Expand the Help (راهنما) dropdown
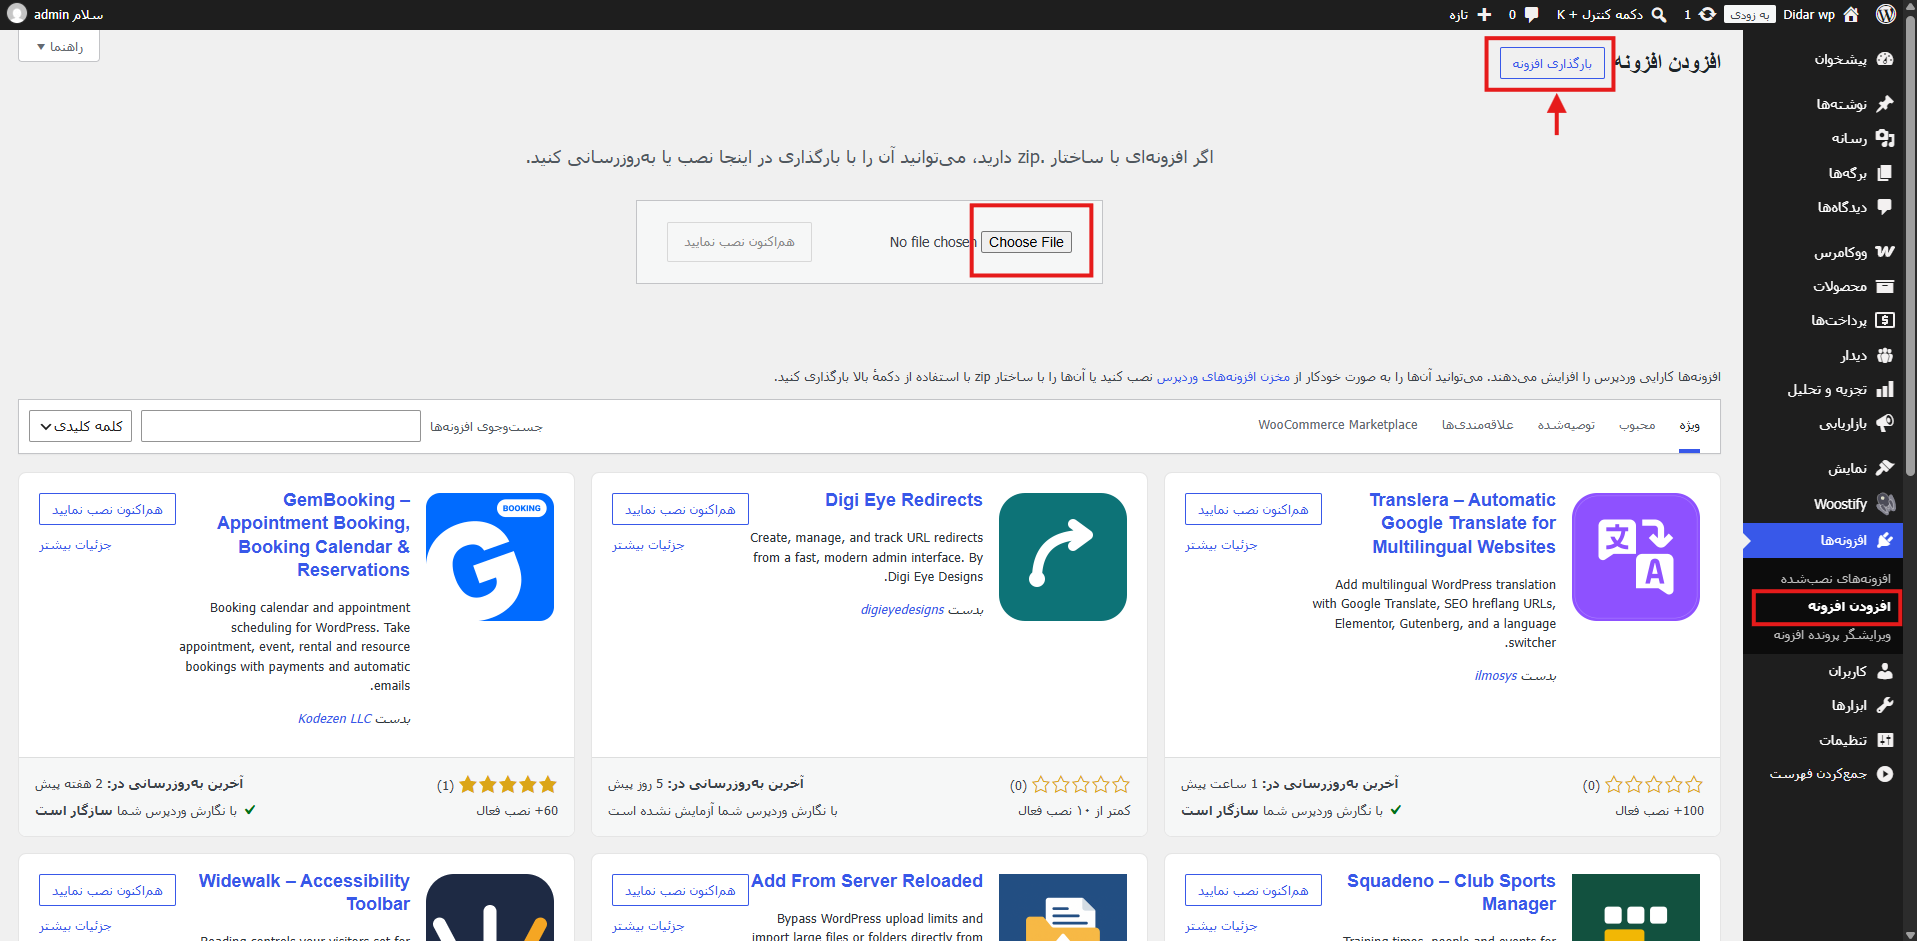The image size is (1917, 941). tap(59, 47)
